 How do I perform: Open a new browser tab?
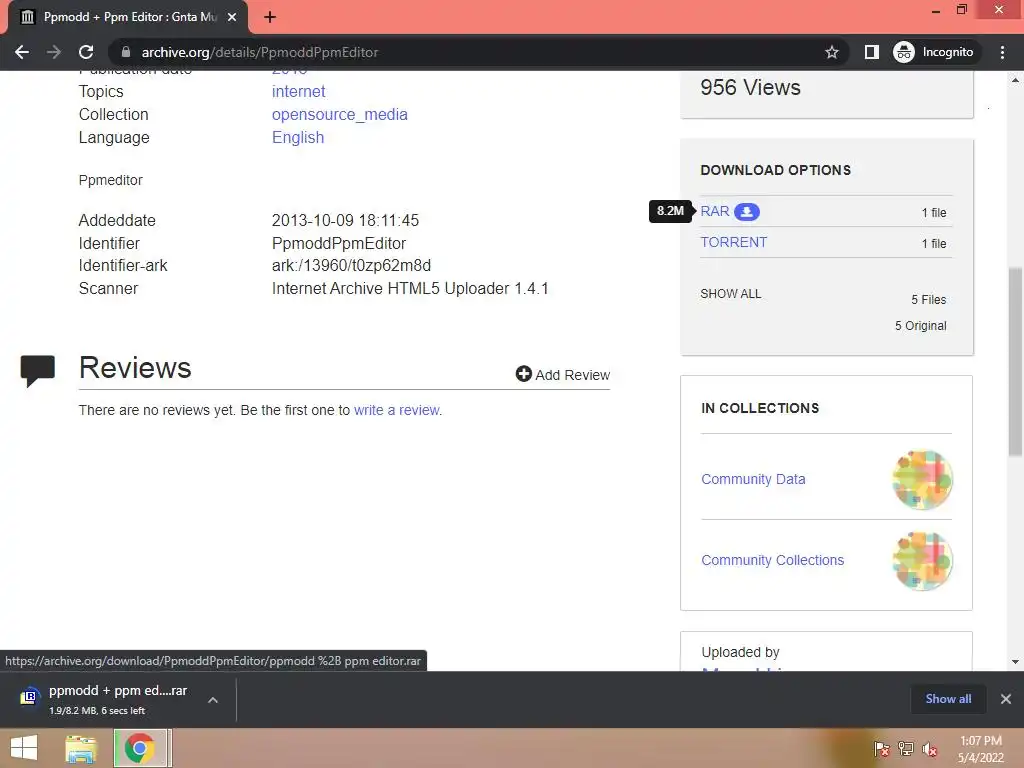[x=270, y=17]
